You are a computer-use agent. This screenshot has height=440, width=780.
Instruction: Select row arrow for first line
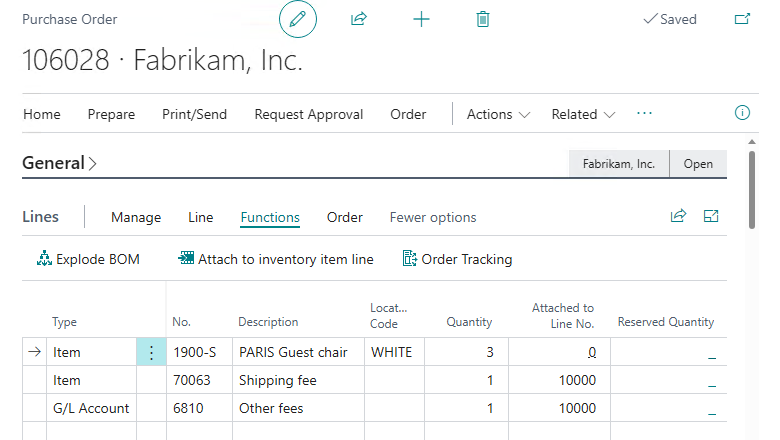(34, 352)
